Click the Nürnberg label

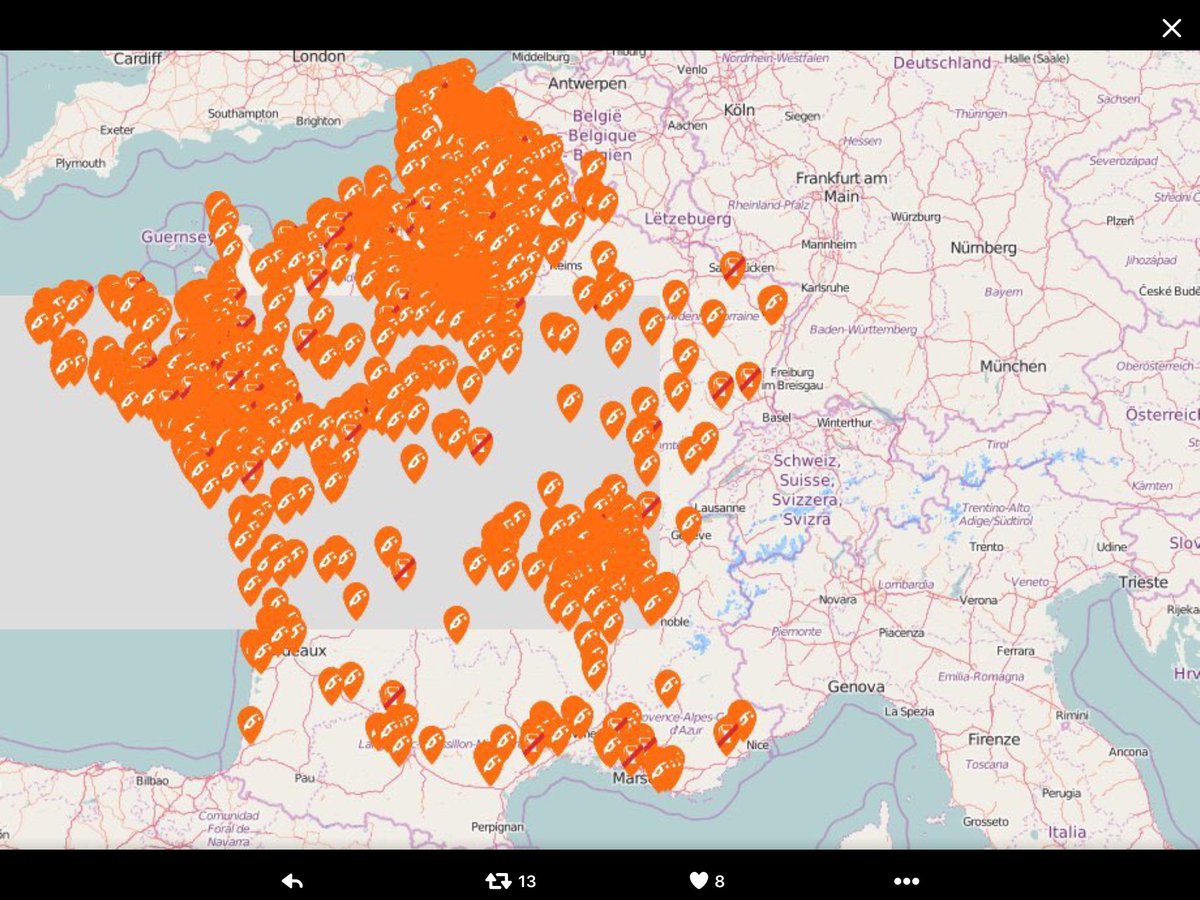click(x=983, y=247)
